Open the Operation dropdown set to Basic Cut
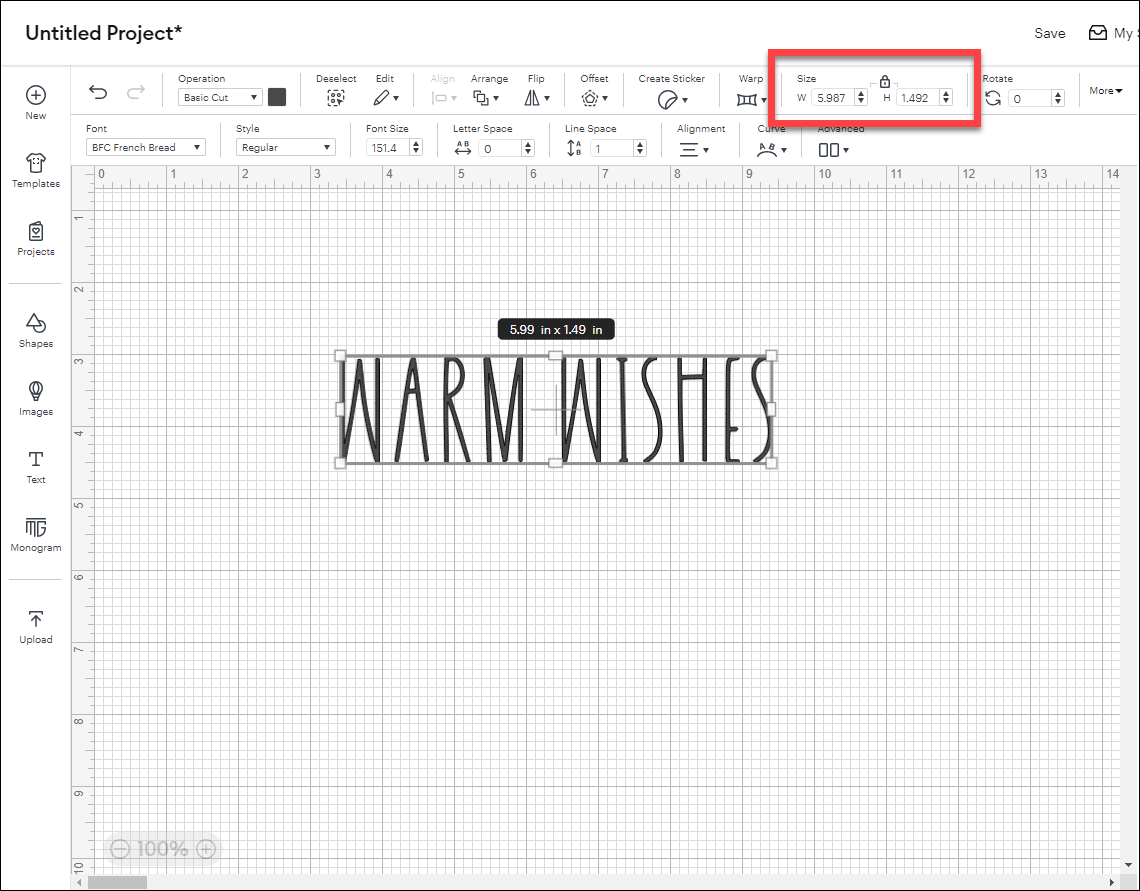This screenshot has width=1140, height=891. tap(219, 97)
